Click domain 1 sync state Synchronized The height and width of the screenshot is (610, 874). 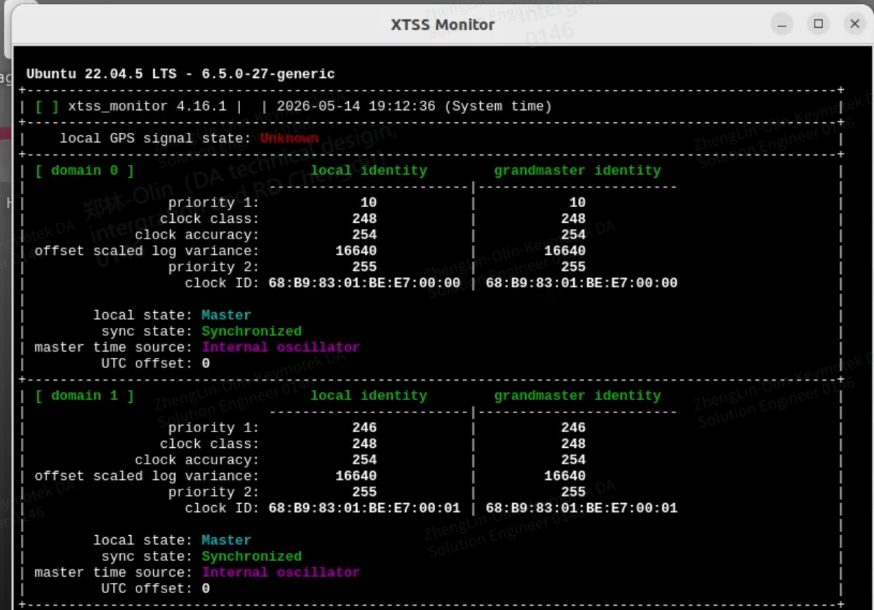[x=251, y=556]
